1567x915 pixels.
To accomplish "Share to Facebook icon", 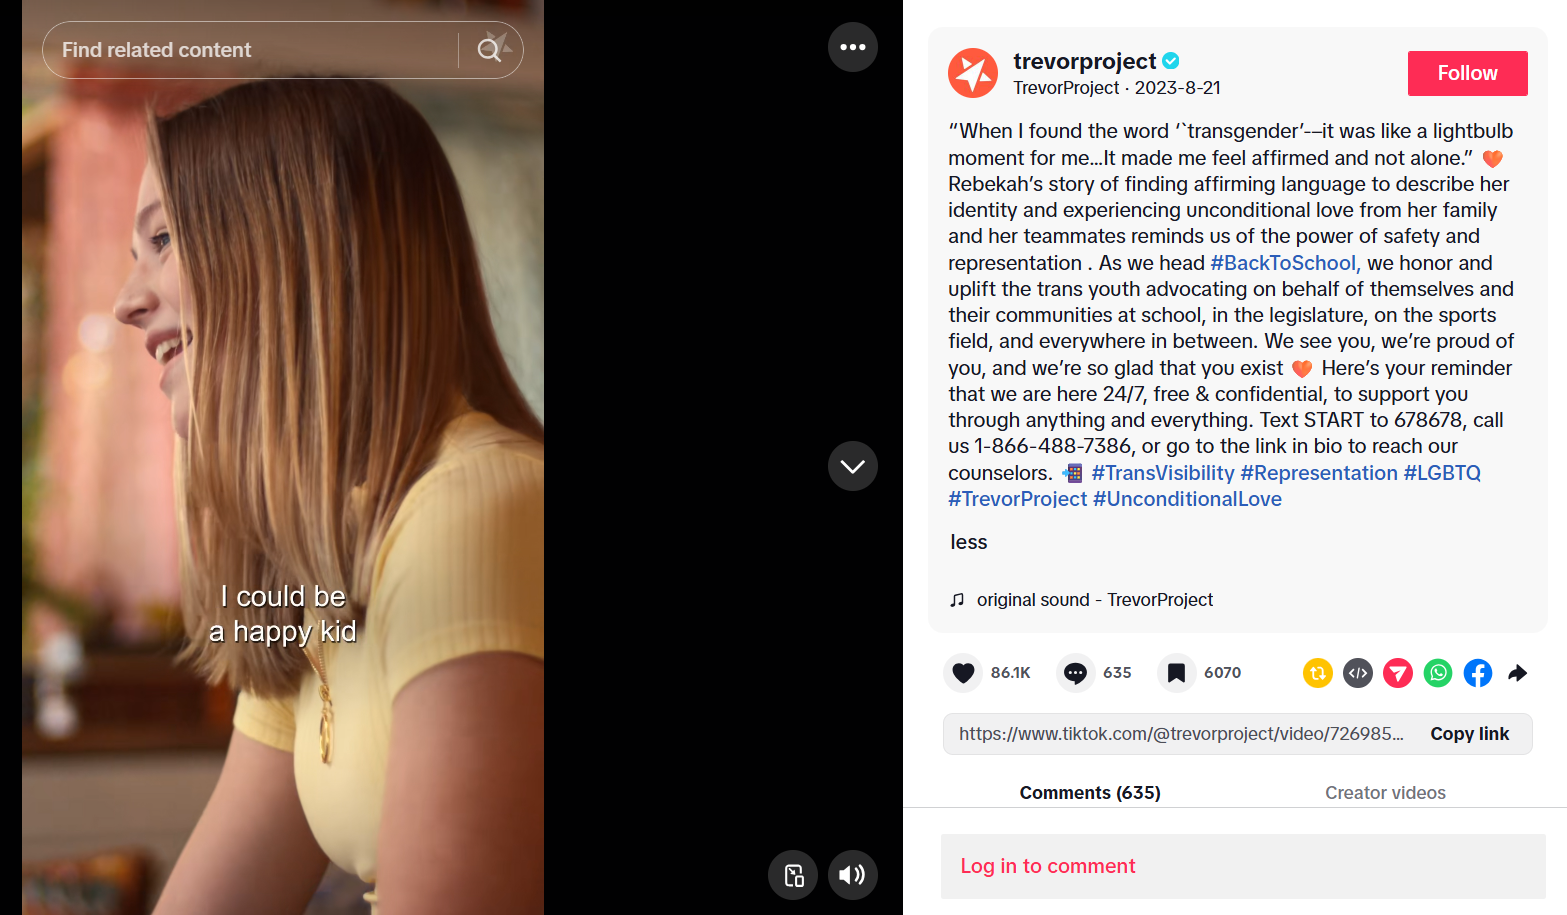I will (x=1478, y=673).
